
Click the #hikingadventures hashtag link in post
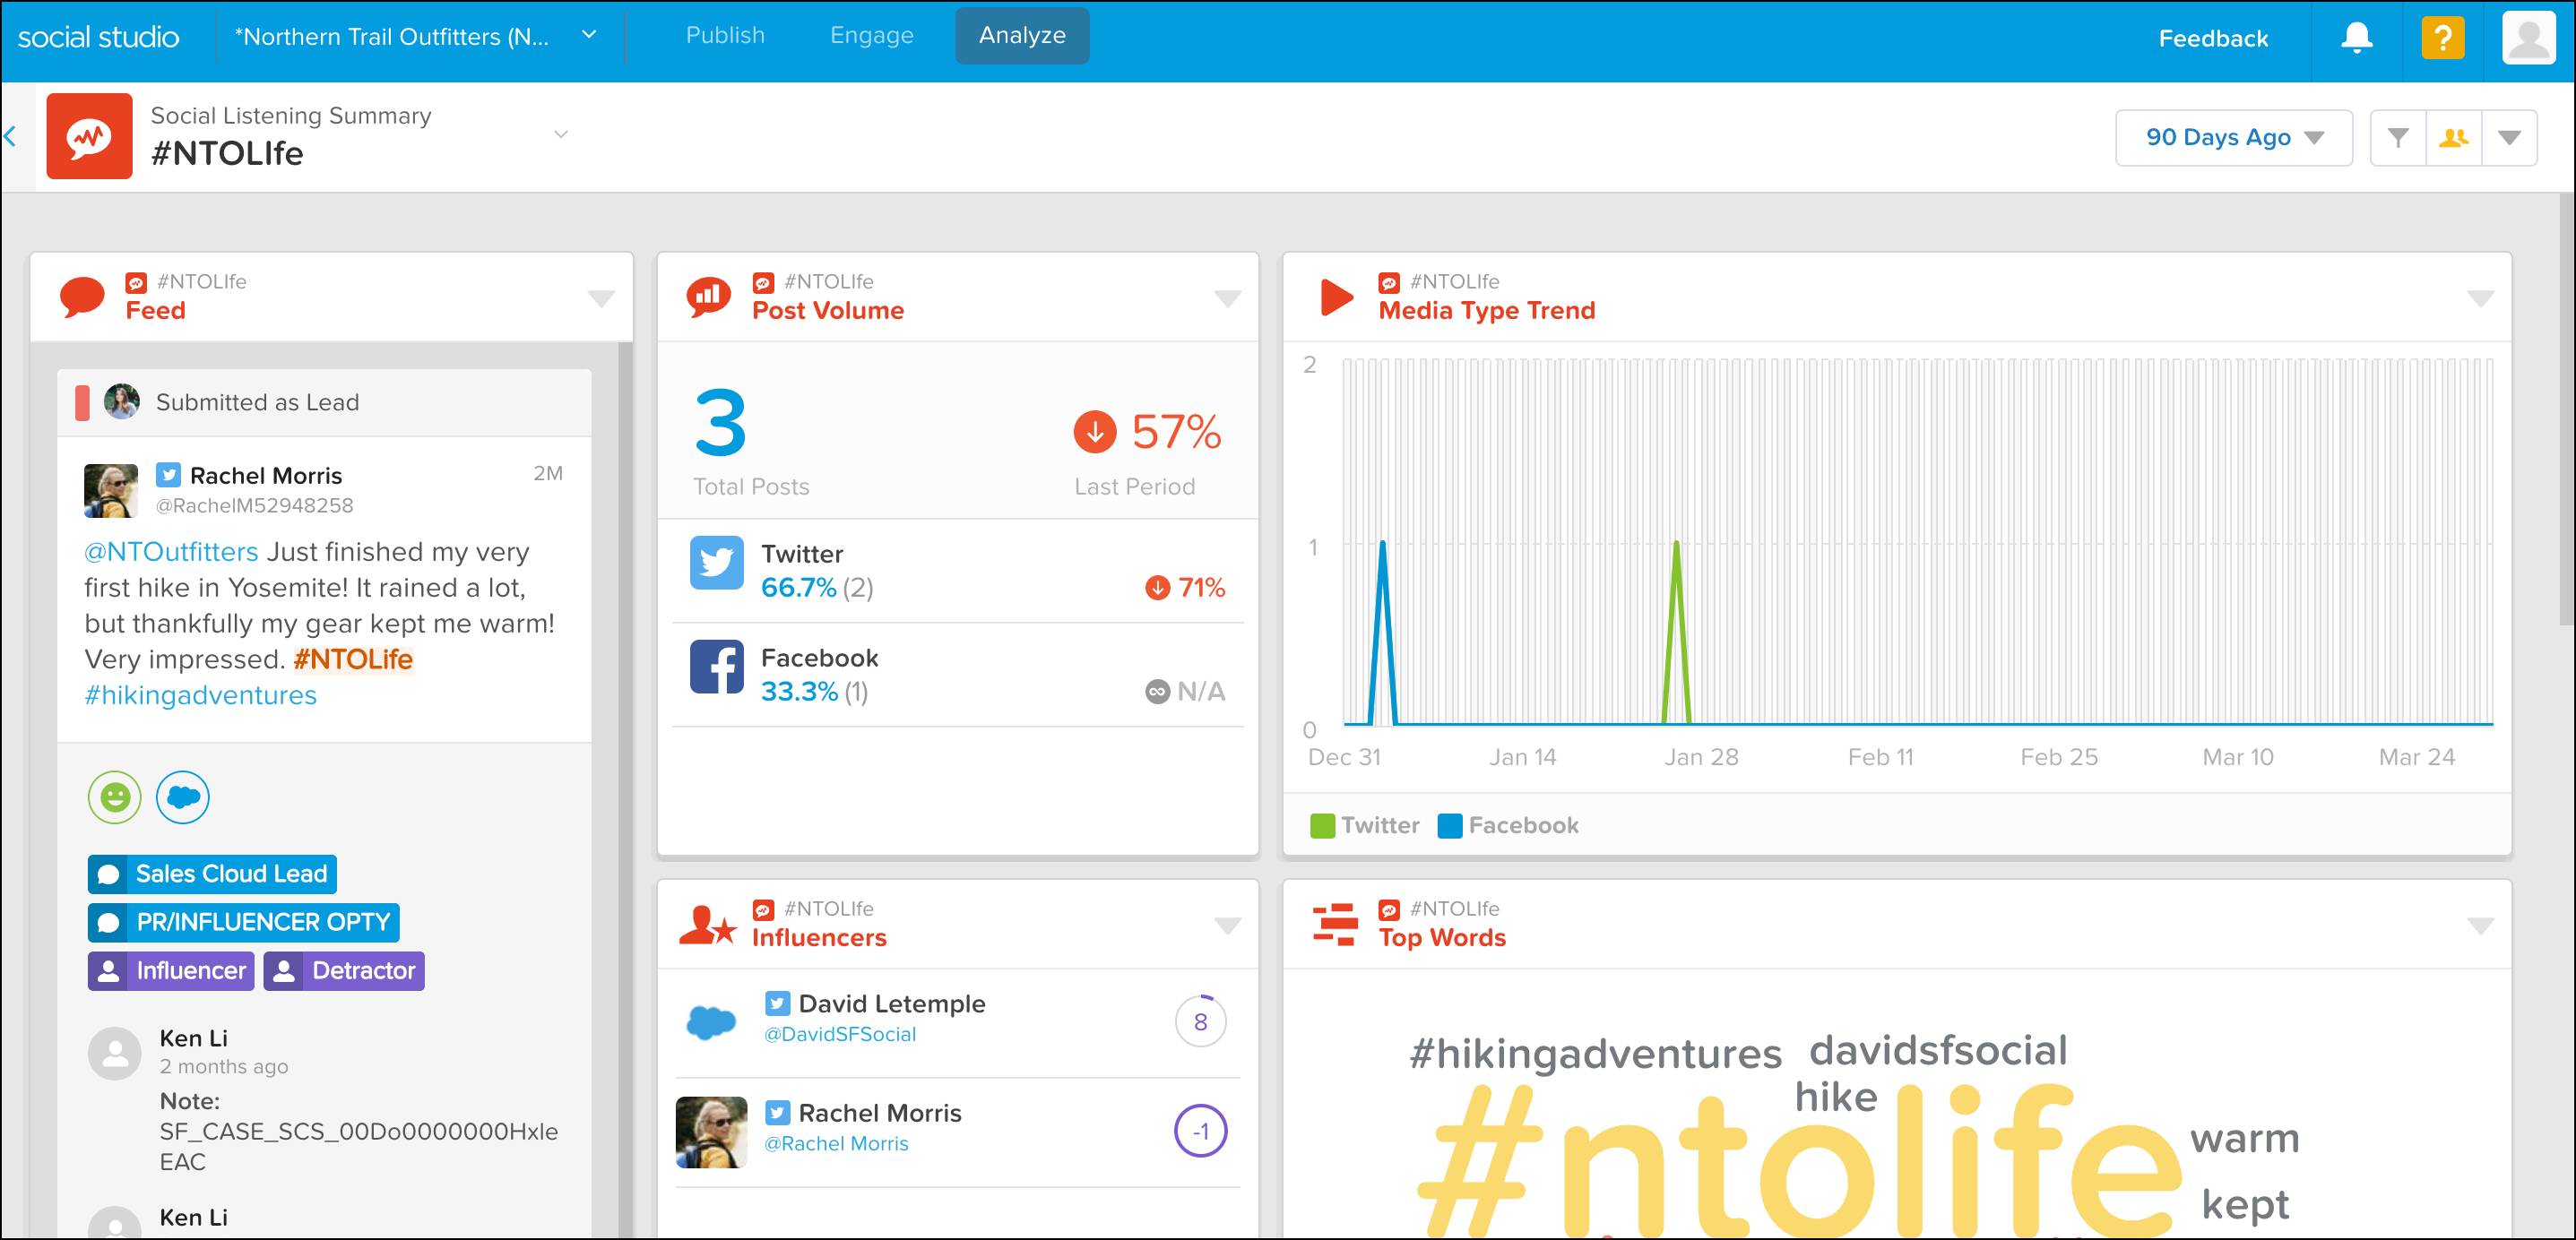tap(200, 695)
